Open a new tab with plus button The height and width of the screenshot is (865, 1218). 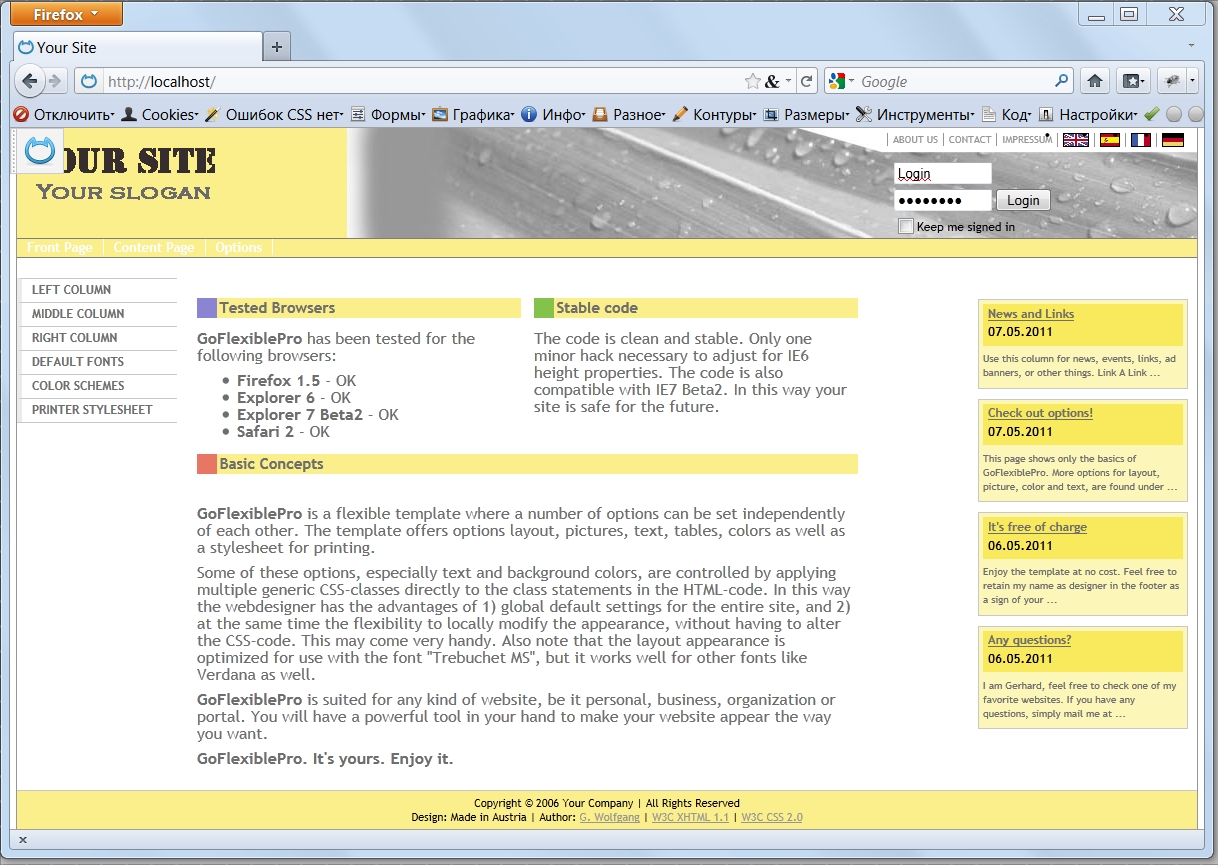point(277,46)
